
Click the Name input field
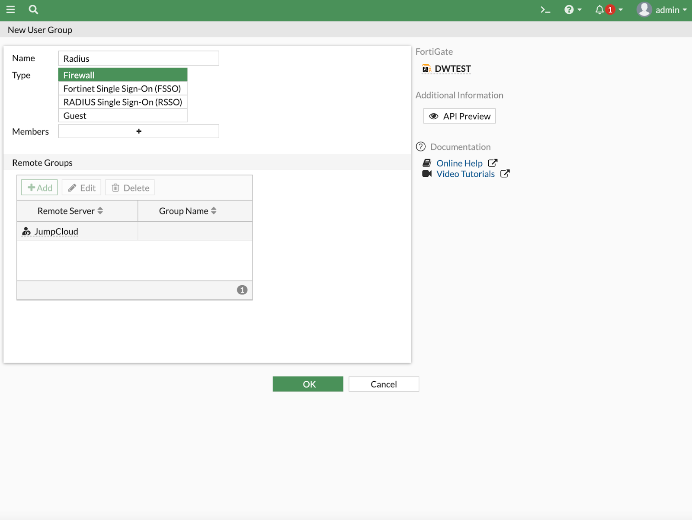pos(138,58)
